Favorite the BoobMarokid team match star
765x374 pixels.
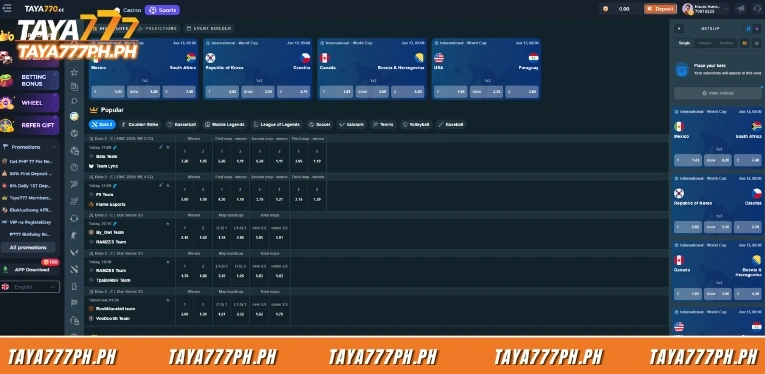[x=168, y=300]
